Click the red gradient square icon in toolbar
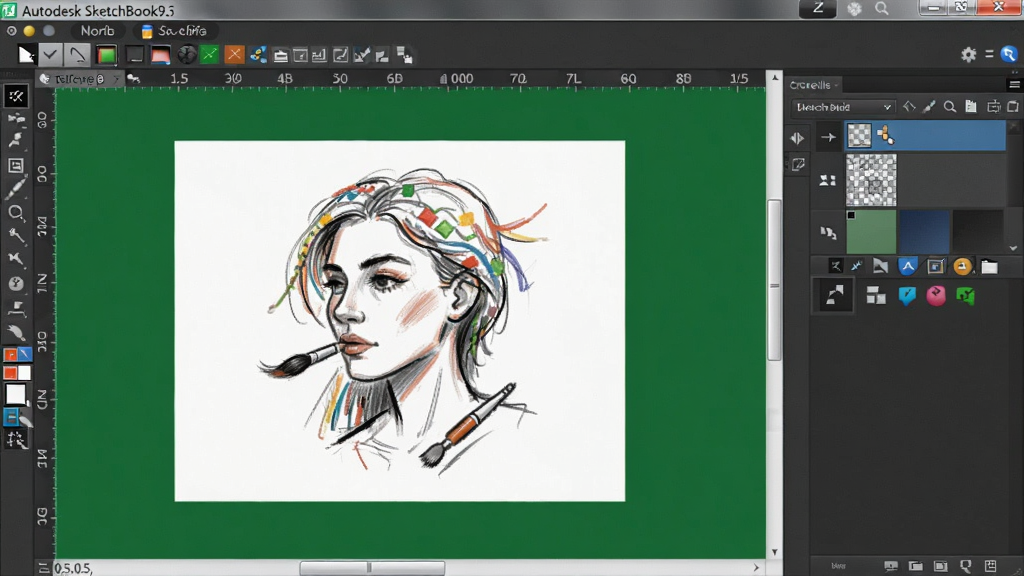Viewport: 1024px width, 576px height. (161, 55)
